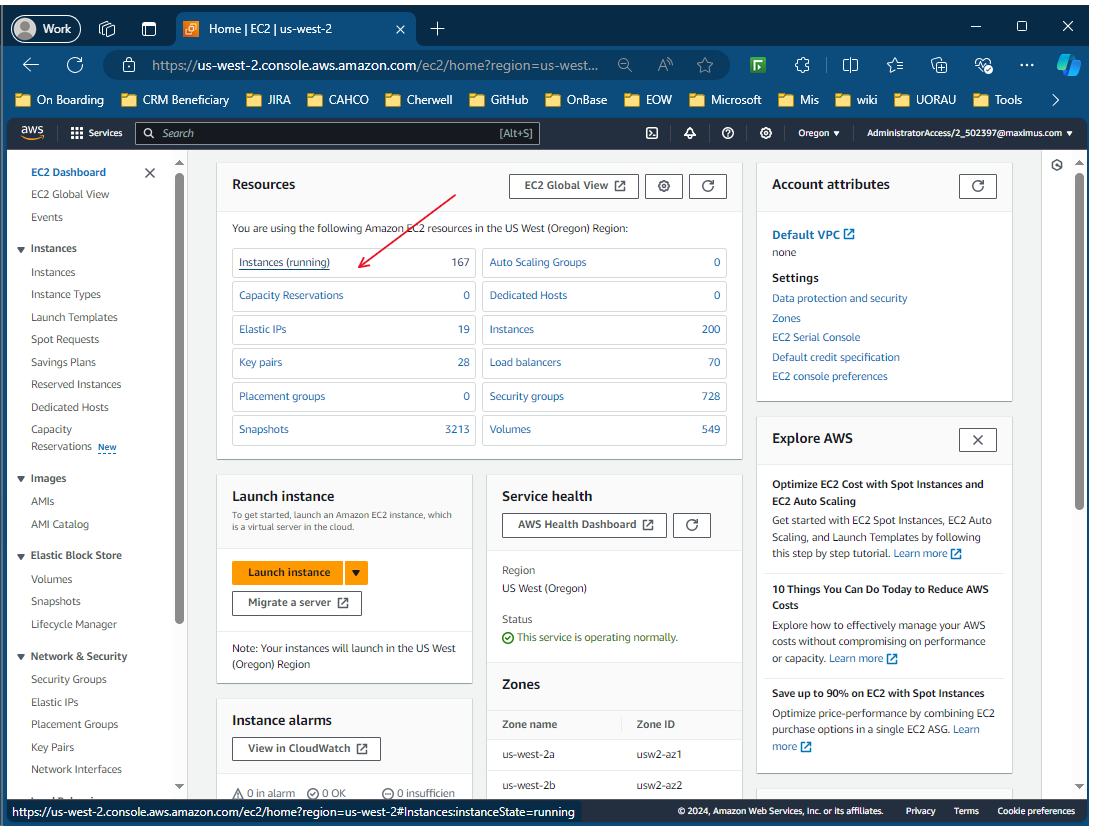Open Favorites list icon in toolbar
The height and width of the screenshot is (826, 1093).
click(895, 65)
